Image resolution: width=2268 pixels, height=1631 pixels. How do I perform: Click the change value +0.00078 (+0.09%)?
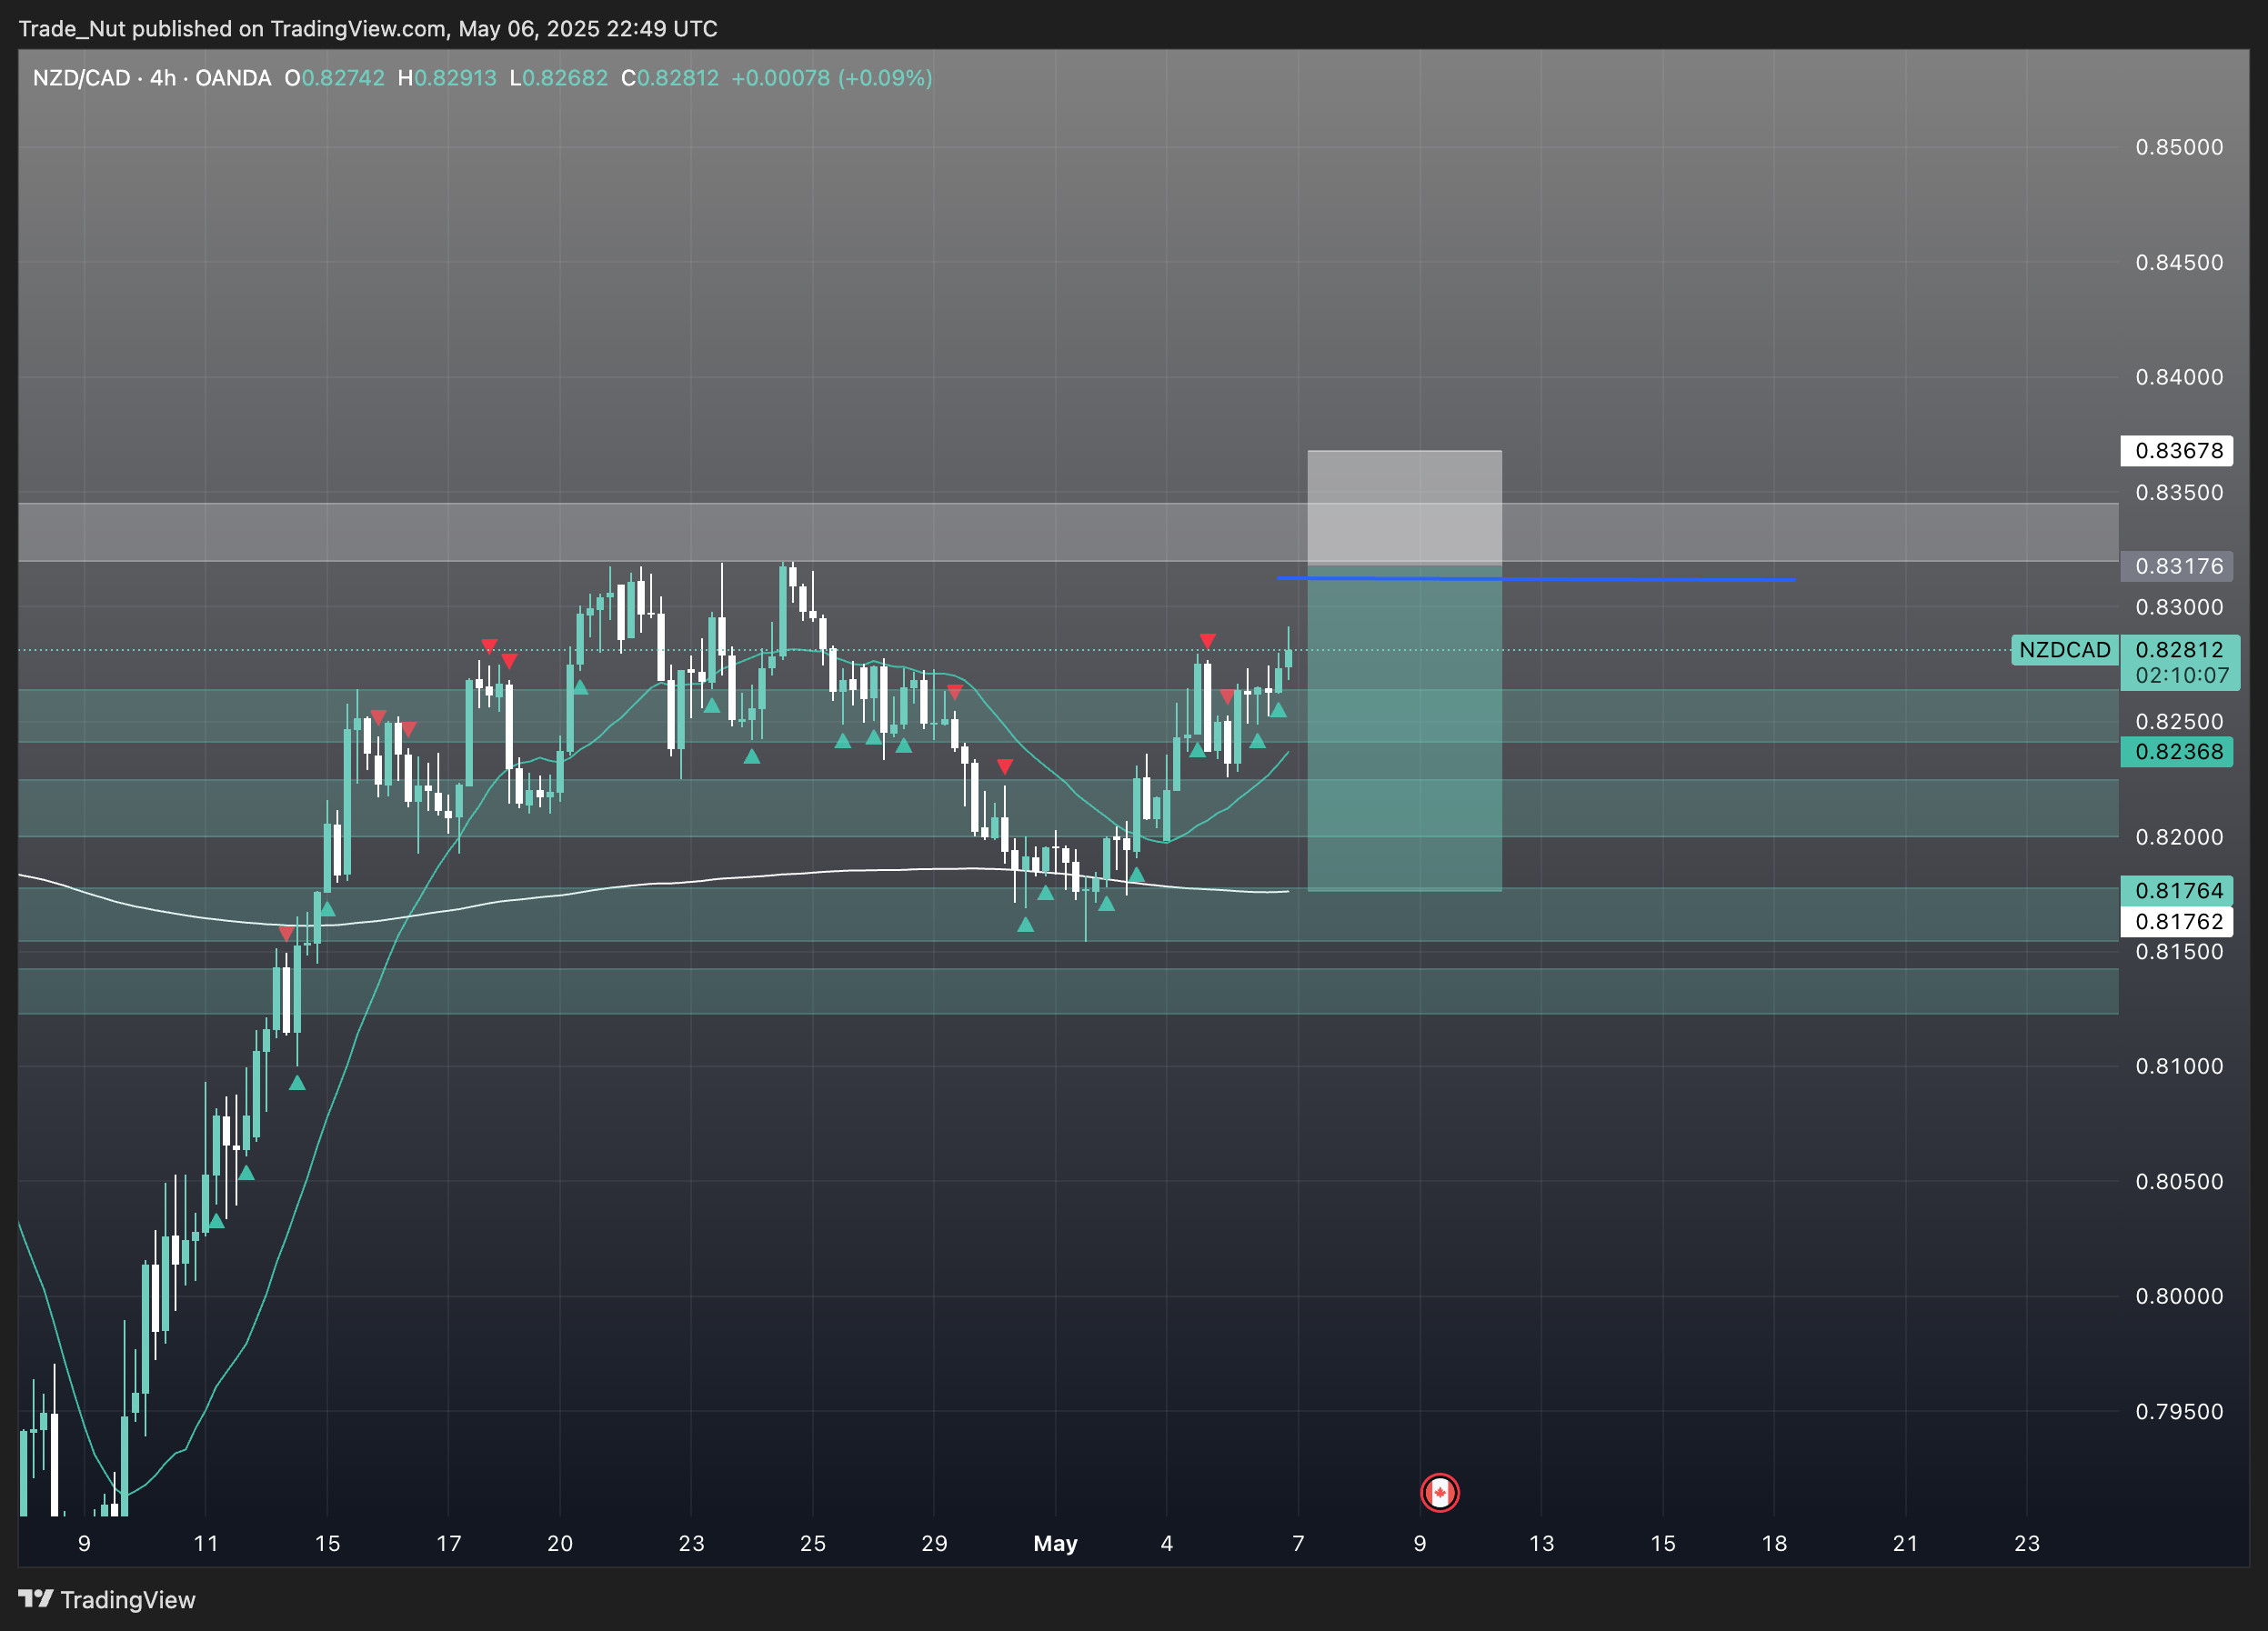tap(832, 78)
